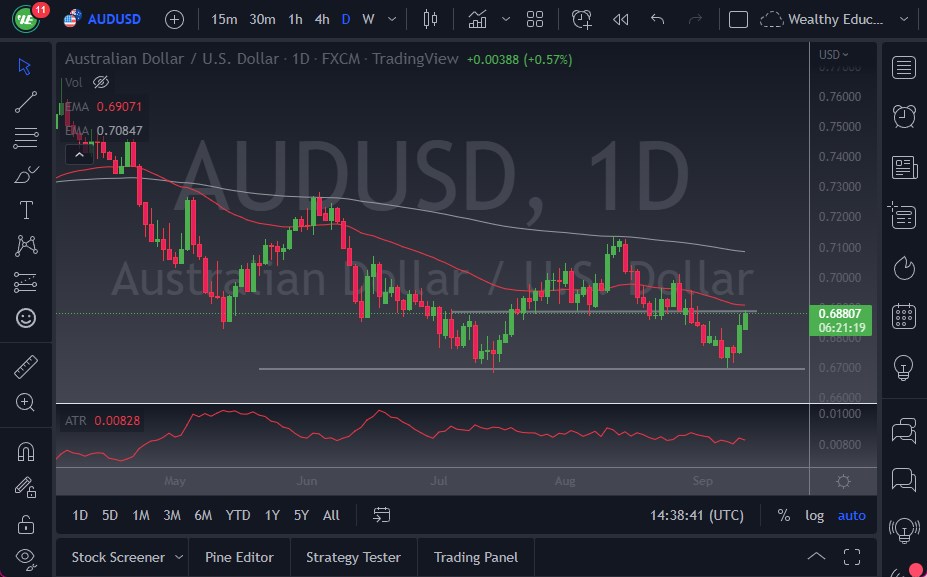Image resolution: width=927 pixels, height=577 pixels.
Task: Open the chart style dropdown arrow
Action: pos(505,19)
